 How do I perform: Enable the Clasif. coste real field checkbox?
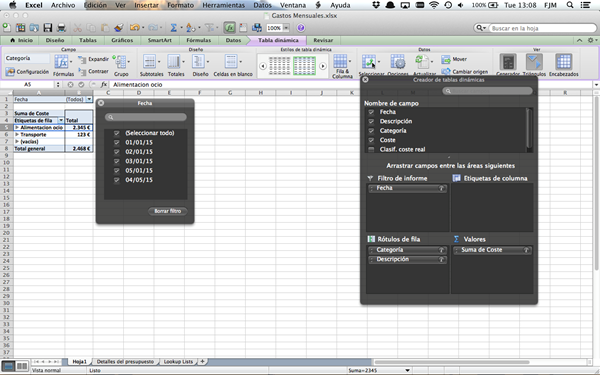(x=371, y=150)
